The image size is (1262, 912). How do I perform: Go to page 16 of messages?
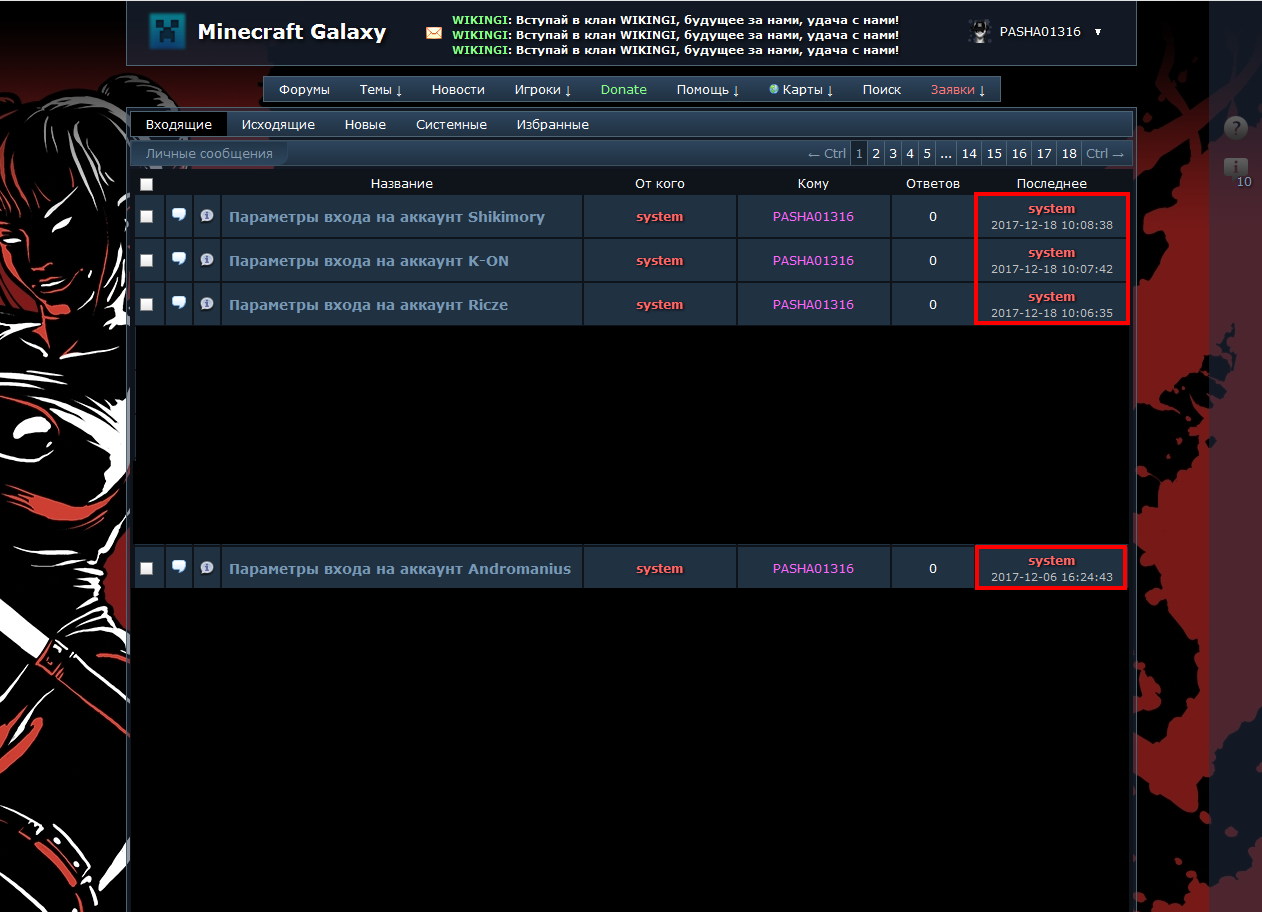(1019, 154)
